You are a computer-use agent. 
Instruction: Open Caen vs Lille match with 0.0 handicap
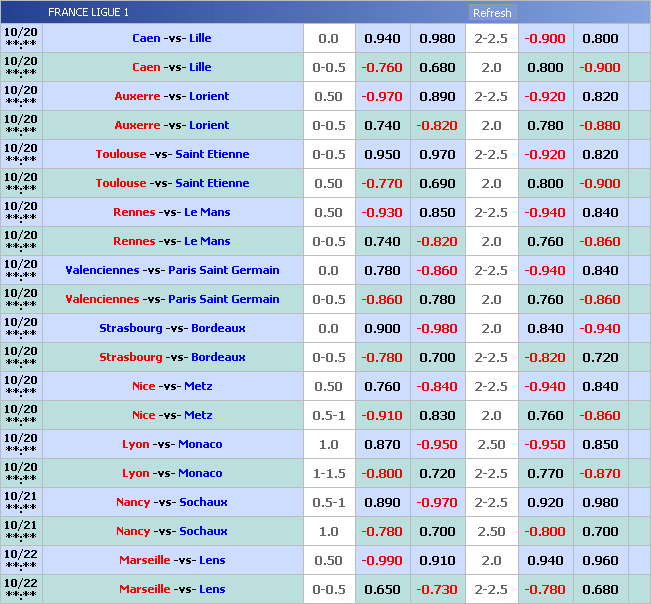(x=172, y=39)
